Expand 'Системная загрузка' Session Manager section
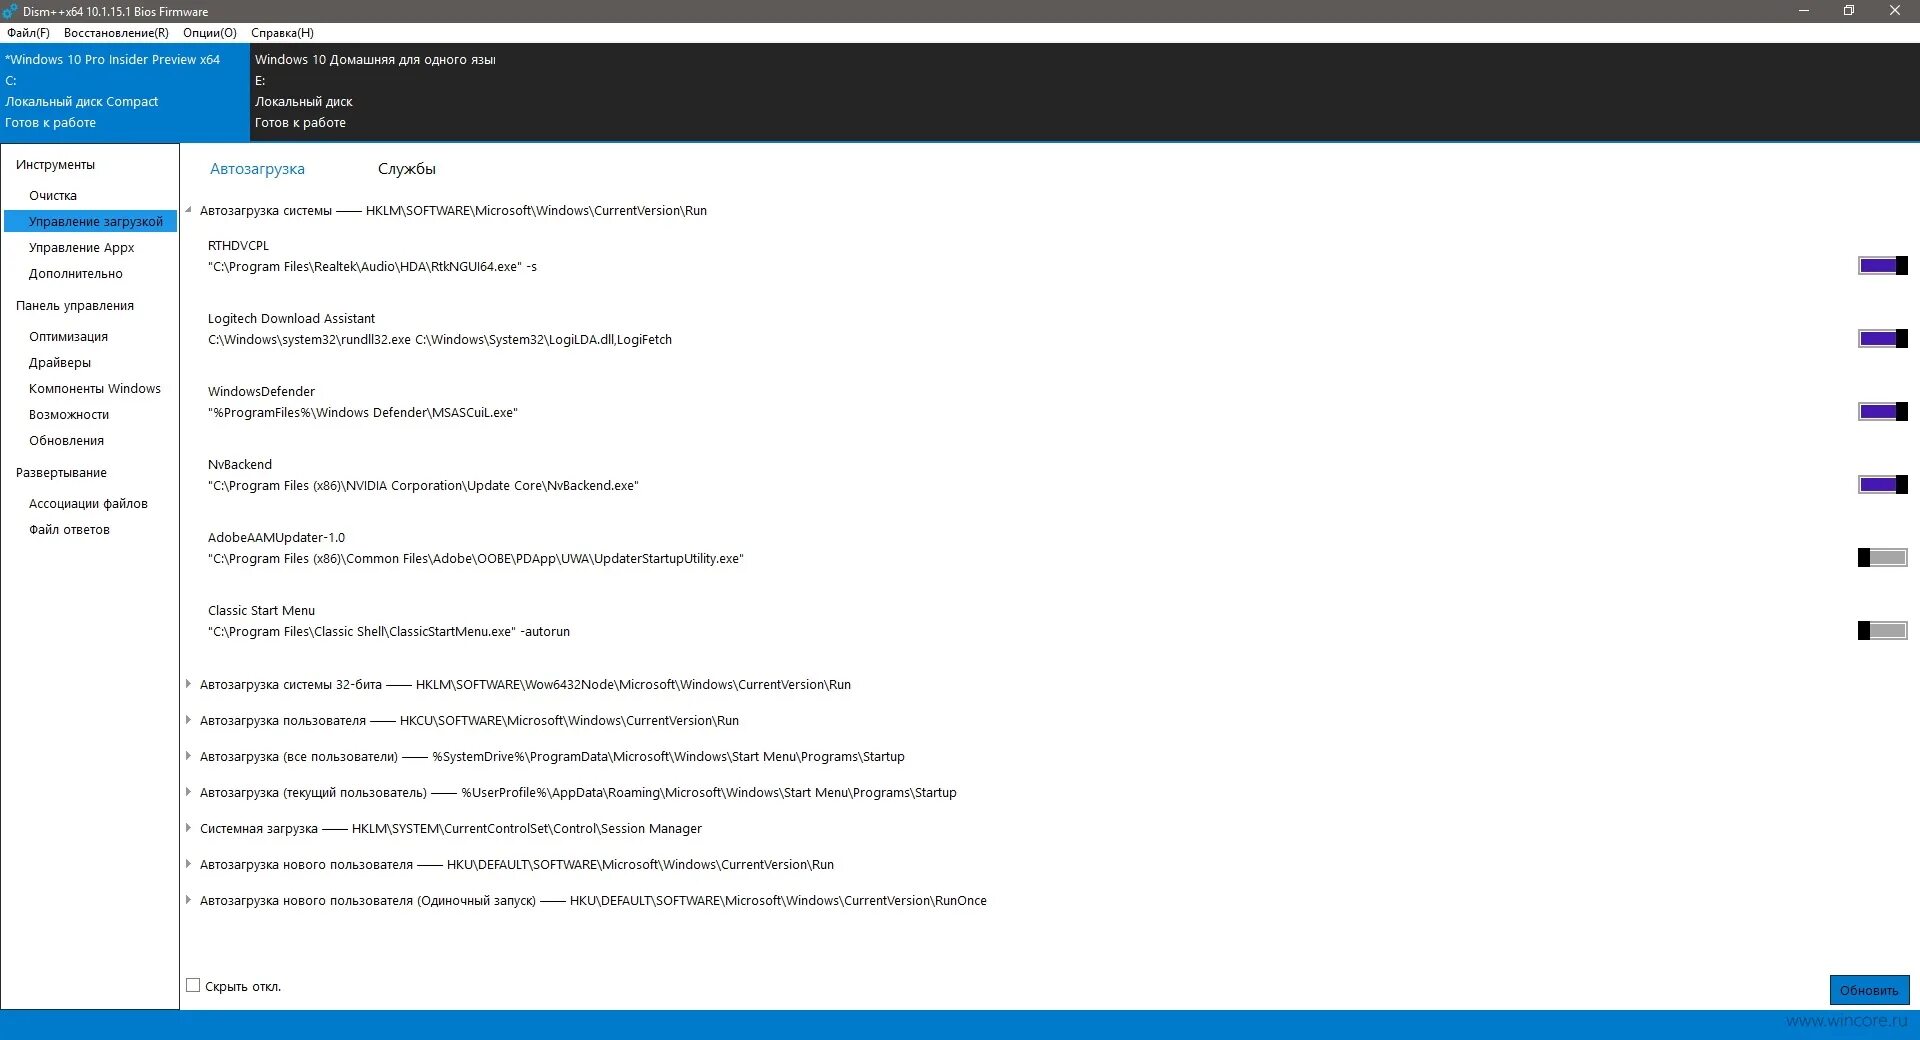 (188, 828)
